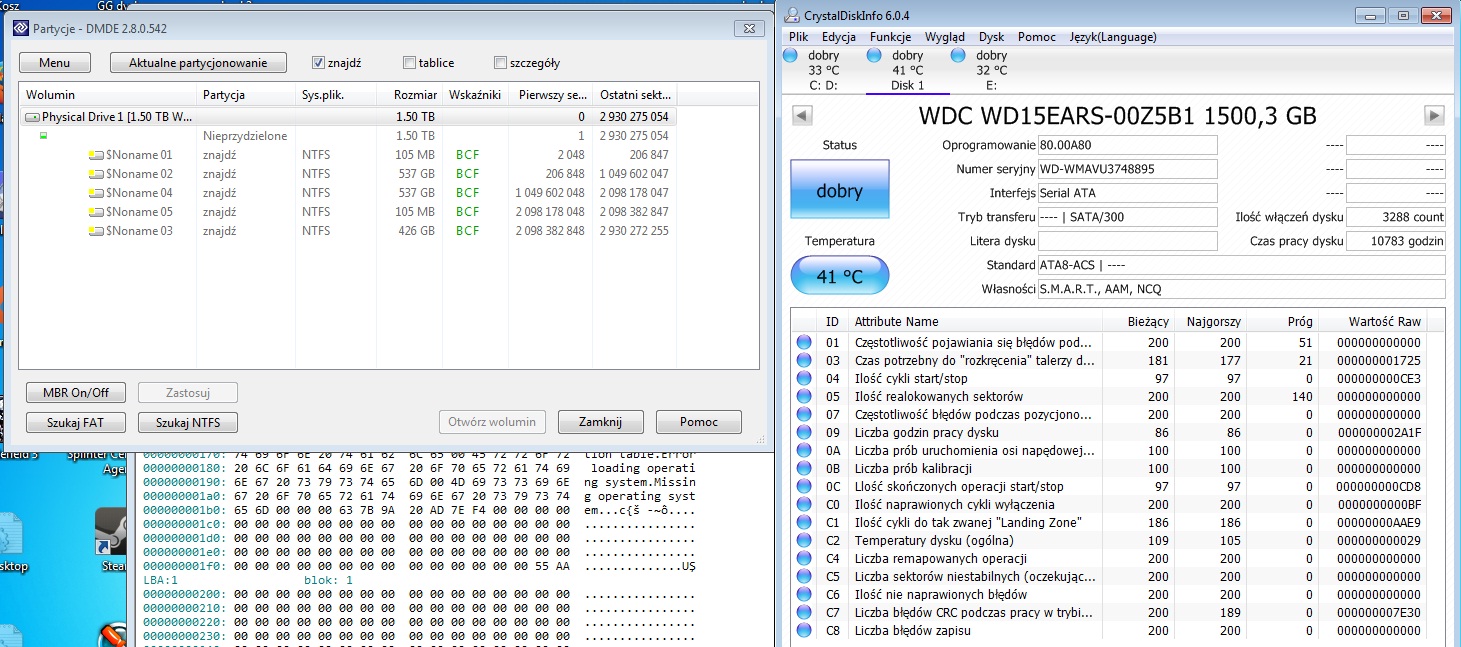The image size is (1461, 647).
Task: Click the Steam desktop shortcut icon
Action: [109, 530]
